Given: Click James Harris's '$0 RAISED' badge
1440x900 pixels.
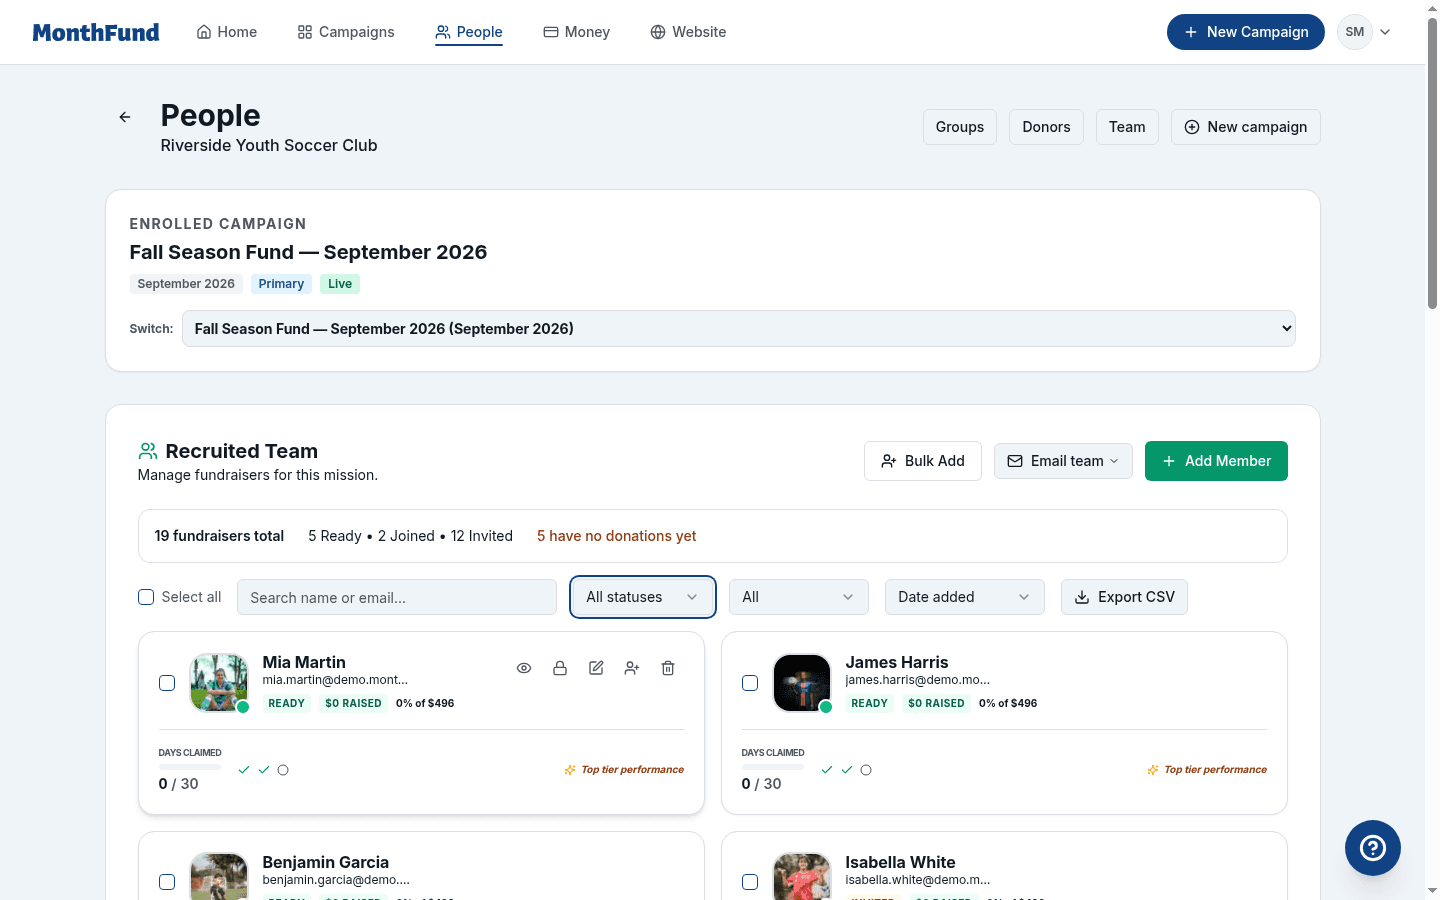Looking at the screenshot, I should 936,703.
